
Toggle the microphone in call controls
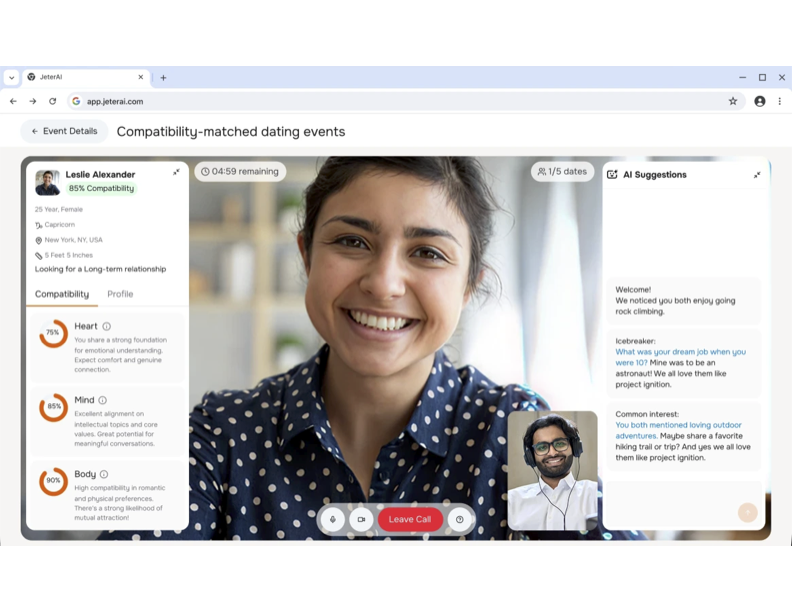click(x=333, y=519)
